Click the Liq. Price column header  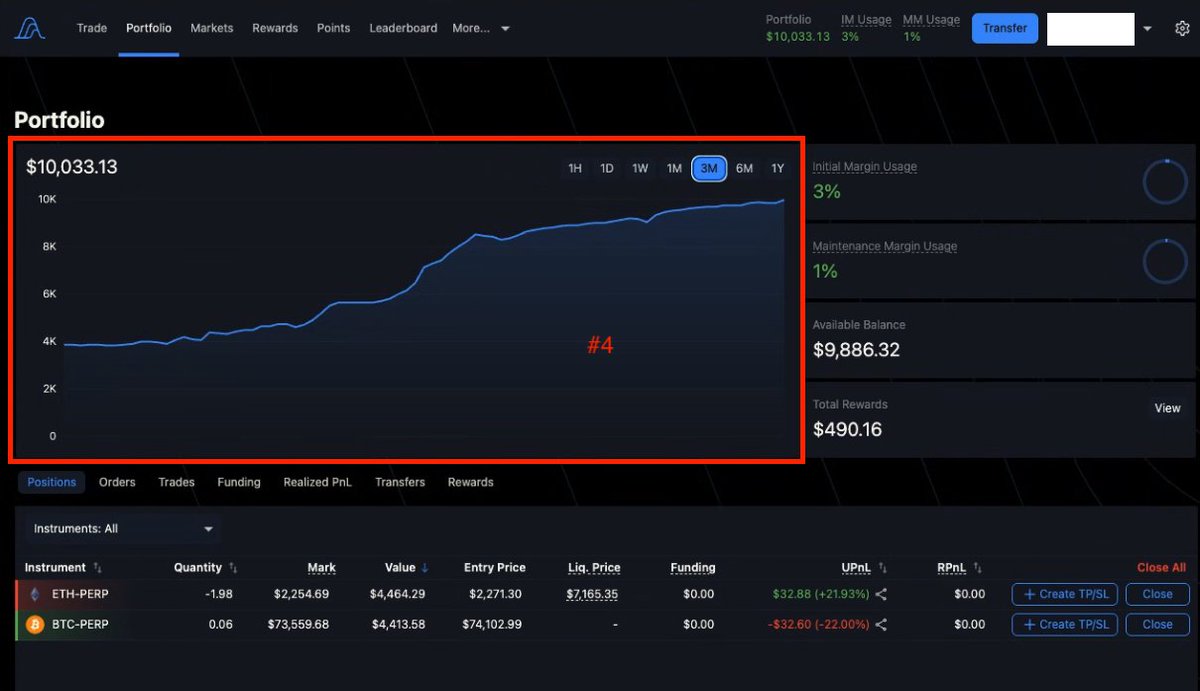click(594, 568)
